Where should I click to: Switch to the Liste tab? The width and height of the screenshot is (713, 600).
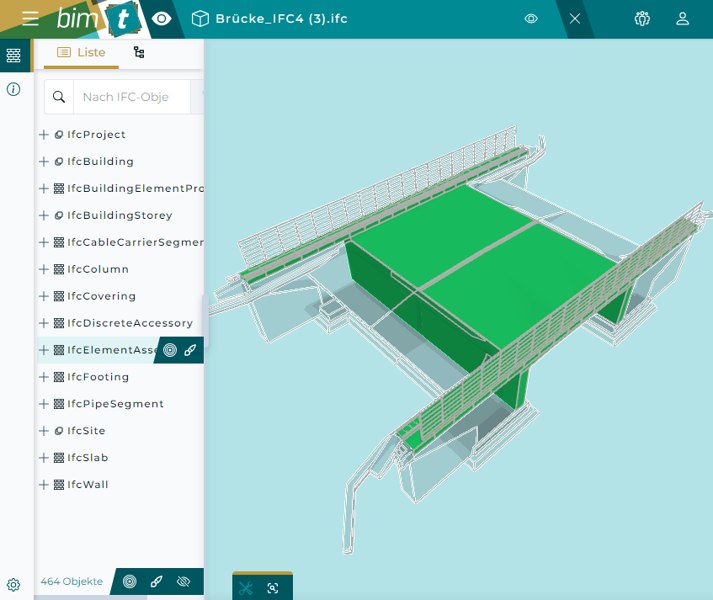click(81, 53)
